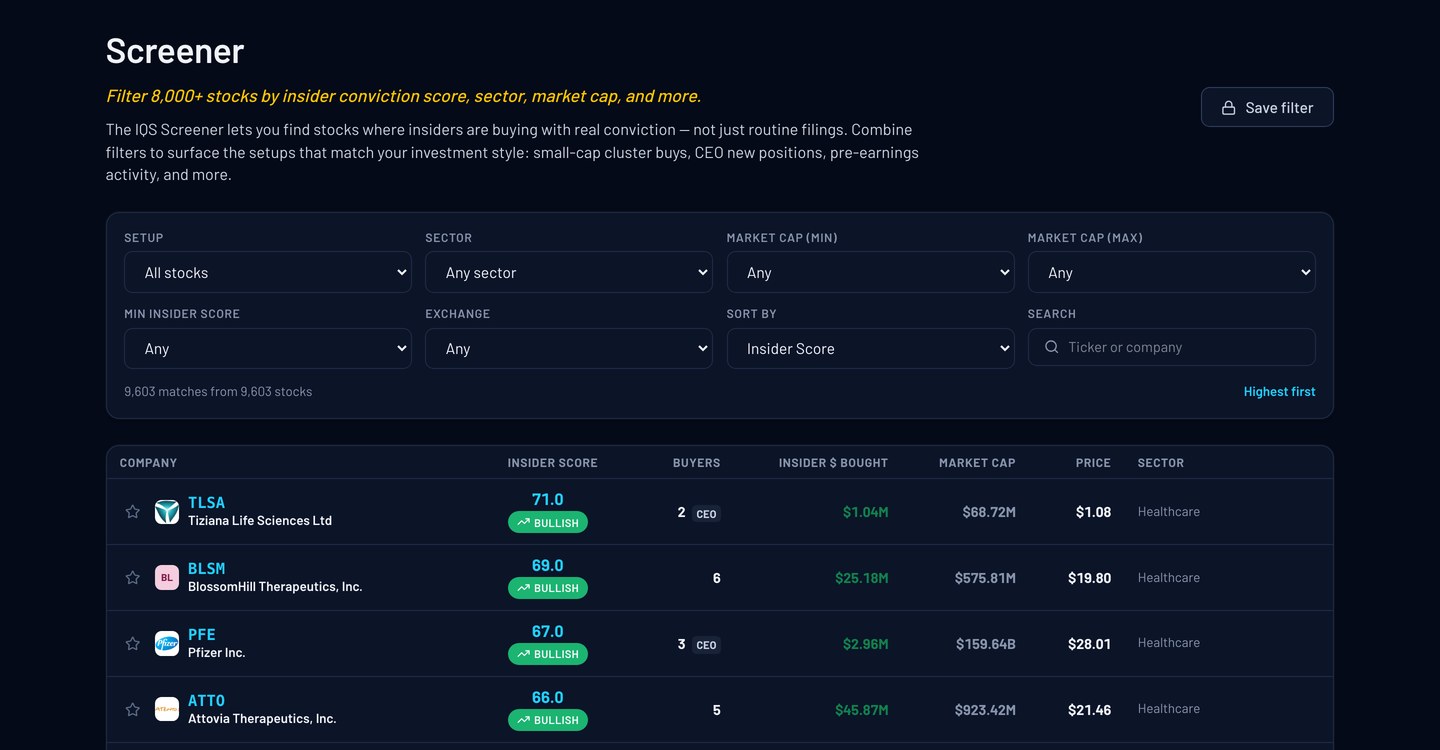The height and width of the screenshot is (750, 1440).
Task: Click the $1.04M insider bought value
Action: point(865,512)
